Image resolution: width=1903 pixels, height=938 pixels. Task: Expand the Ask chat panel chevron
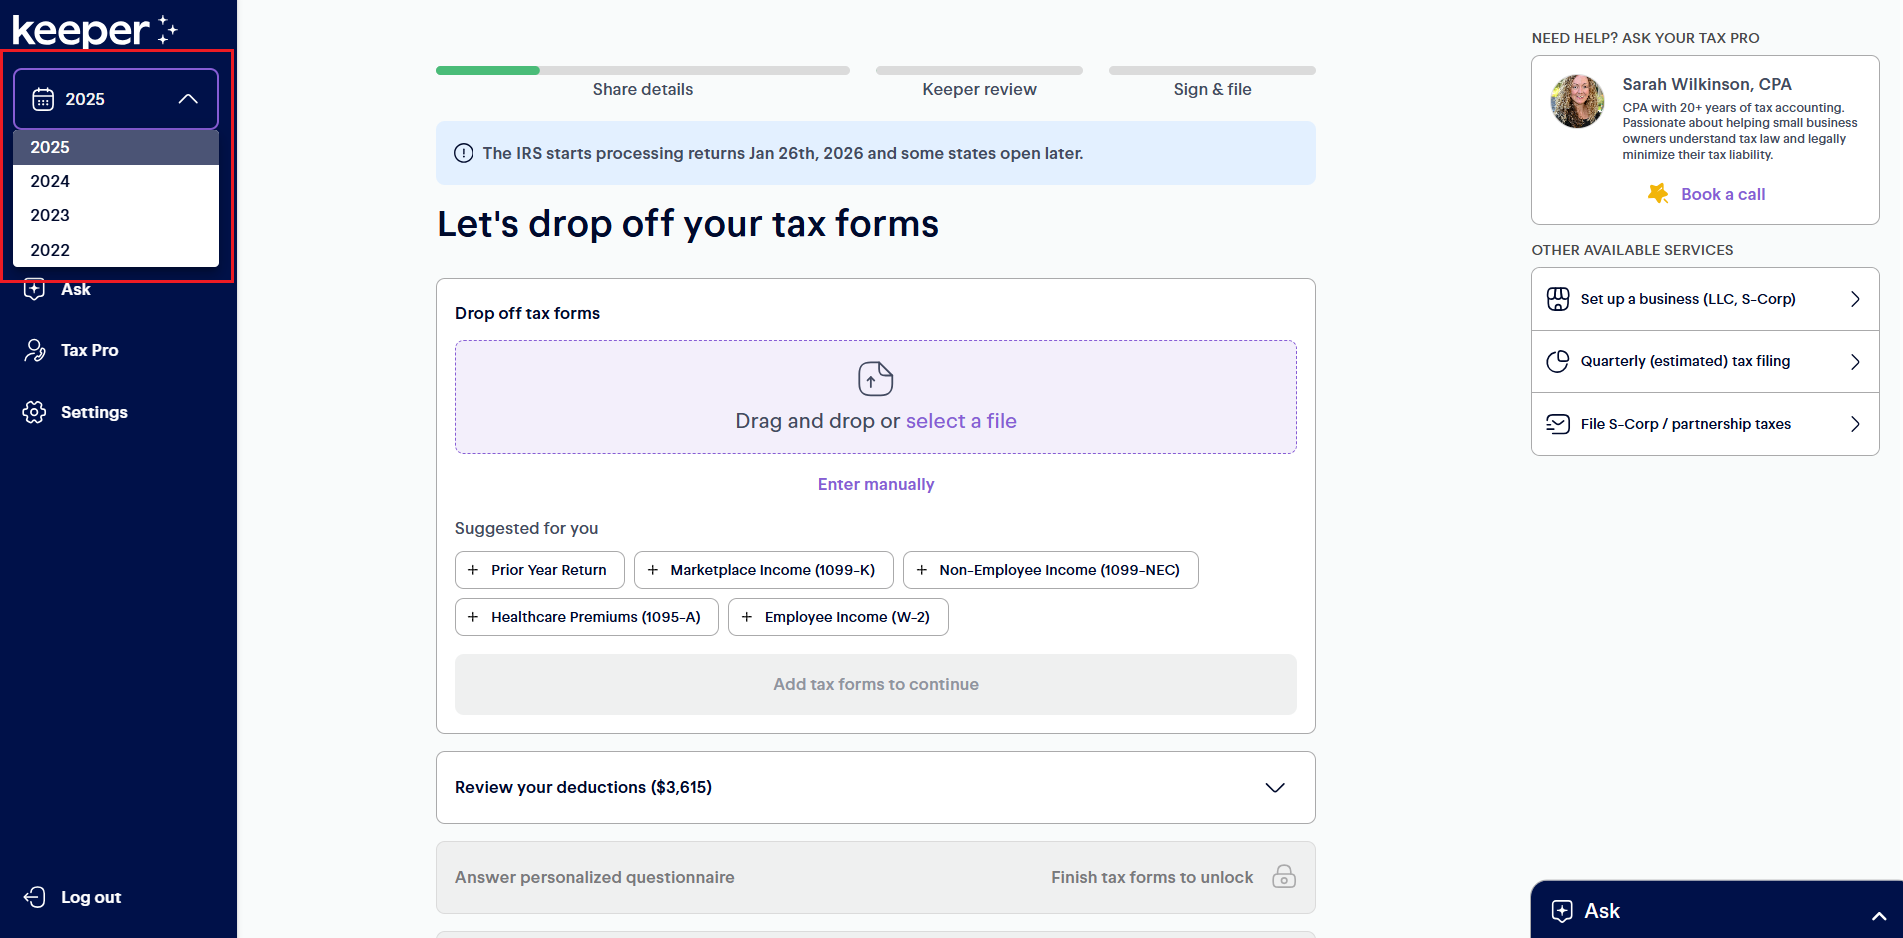[x=1878, y=915]
